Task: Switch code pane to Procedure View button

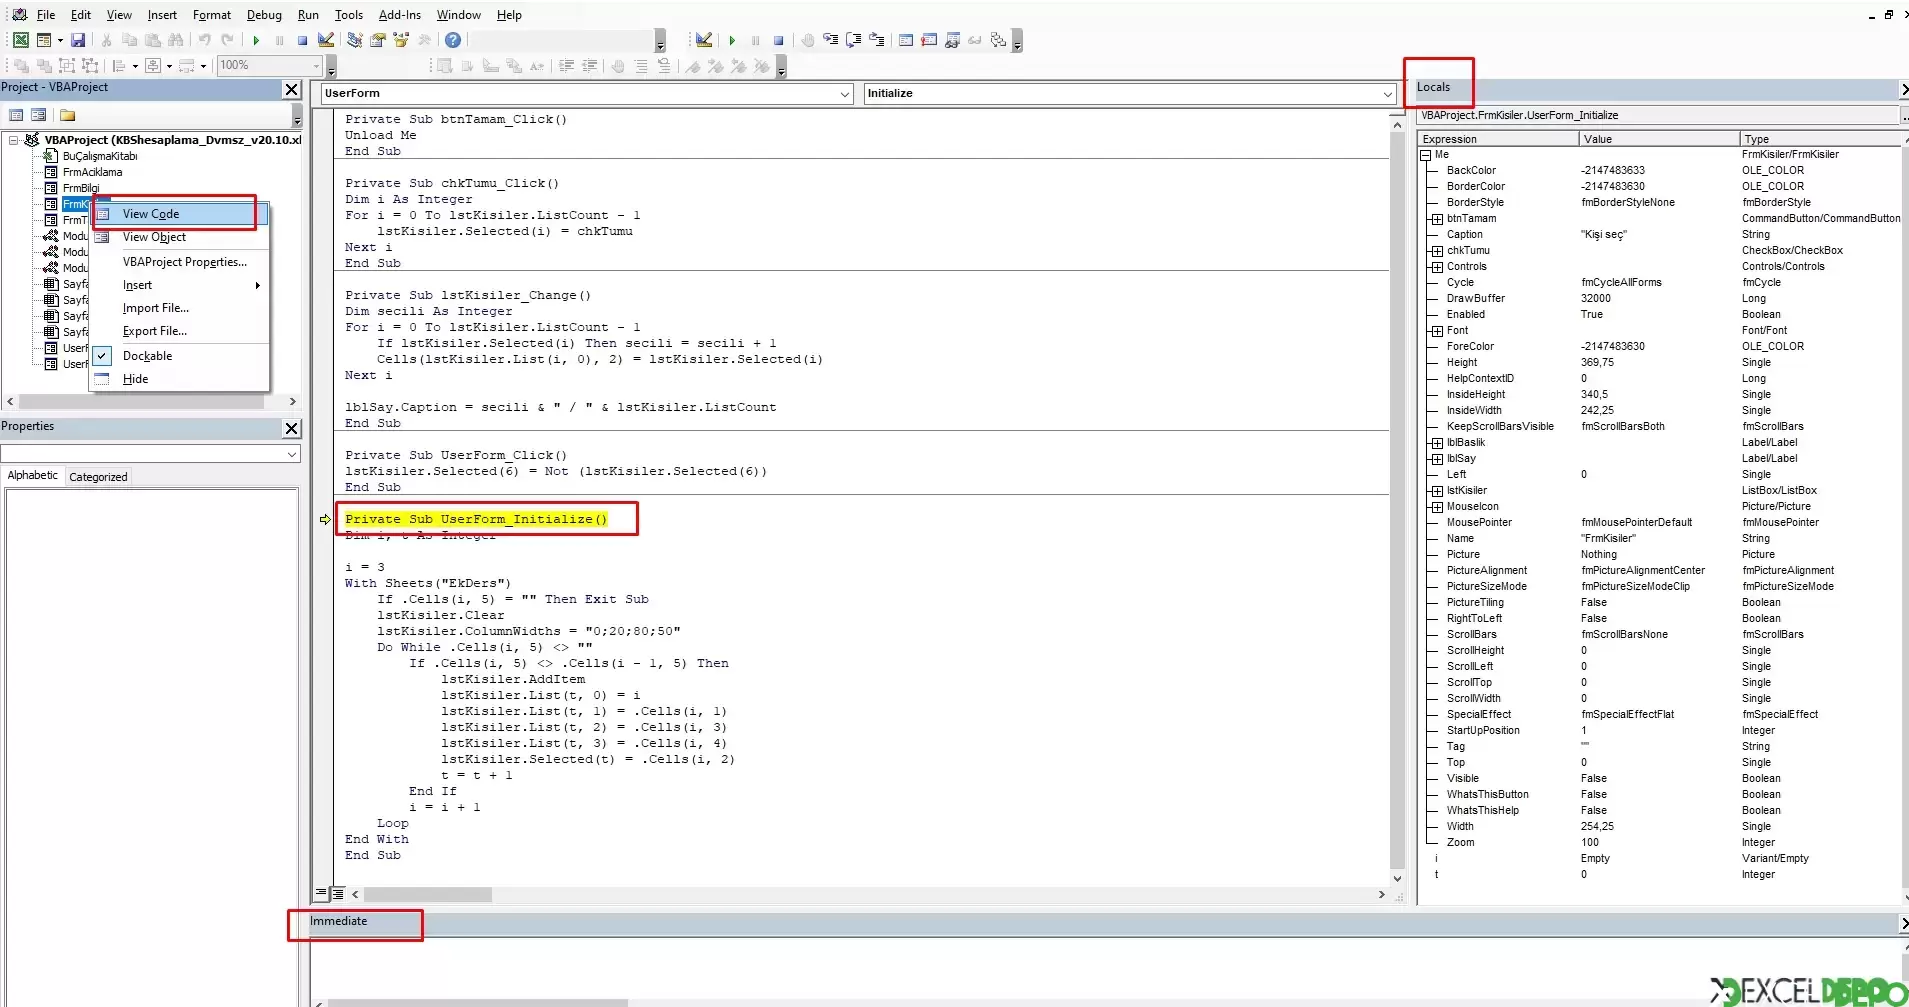Action: point(322,893)
